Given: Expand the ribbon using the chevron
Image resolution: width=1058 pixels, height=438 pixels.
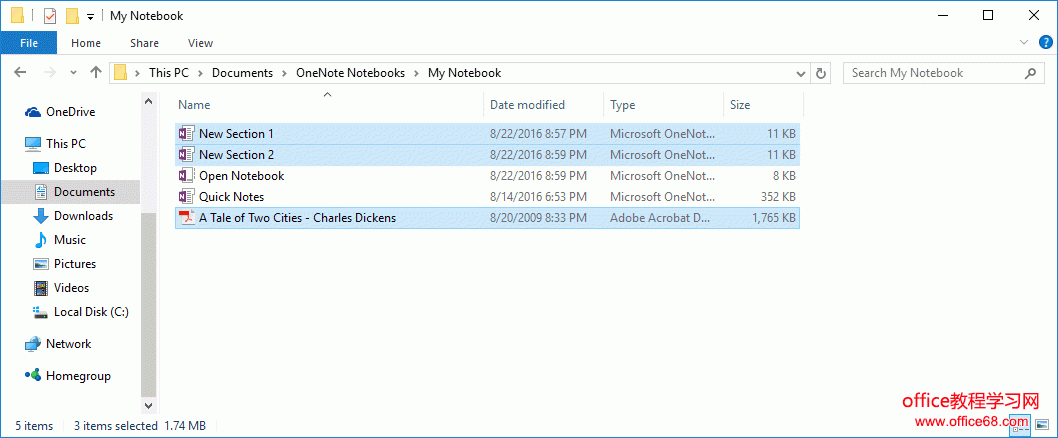Looking at the screenshot, I should pos(1024,43).
